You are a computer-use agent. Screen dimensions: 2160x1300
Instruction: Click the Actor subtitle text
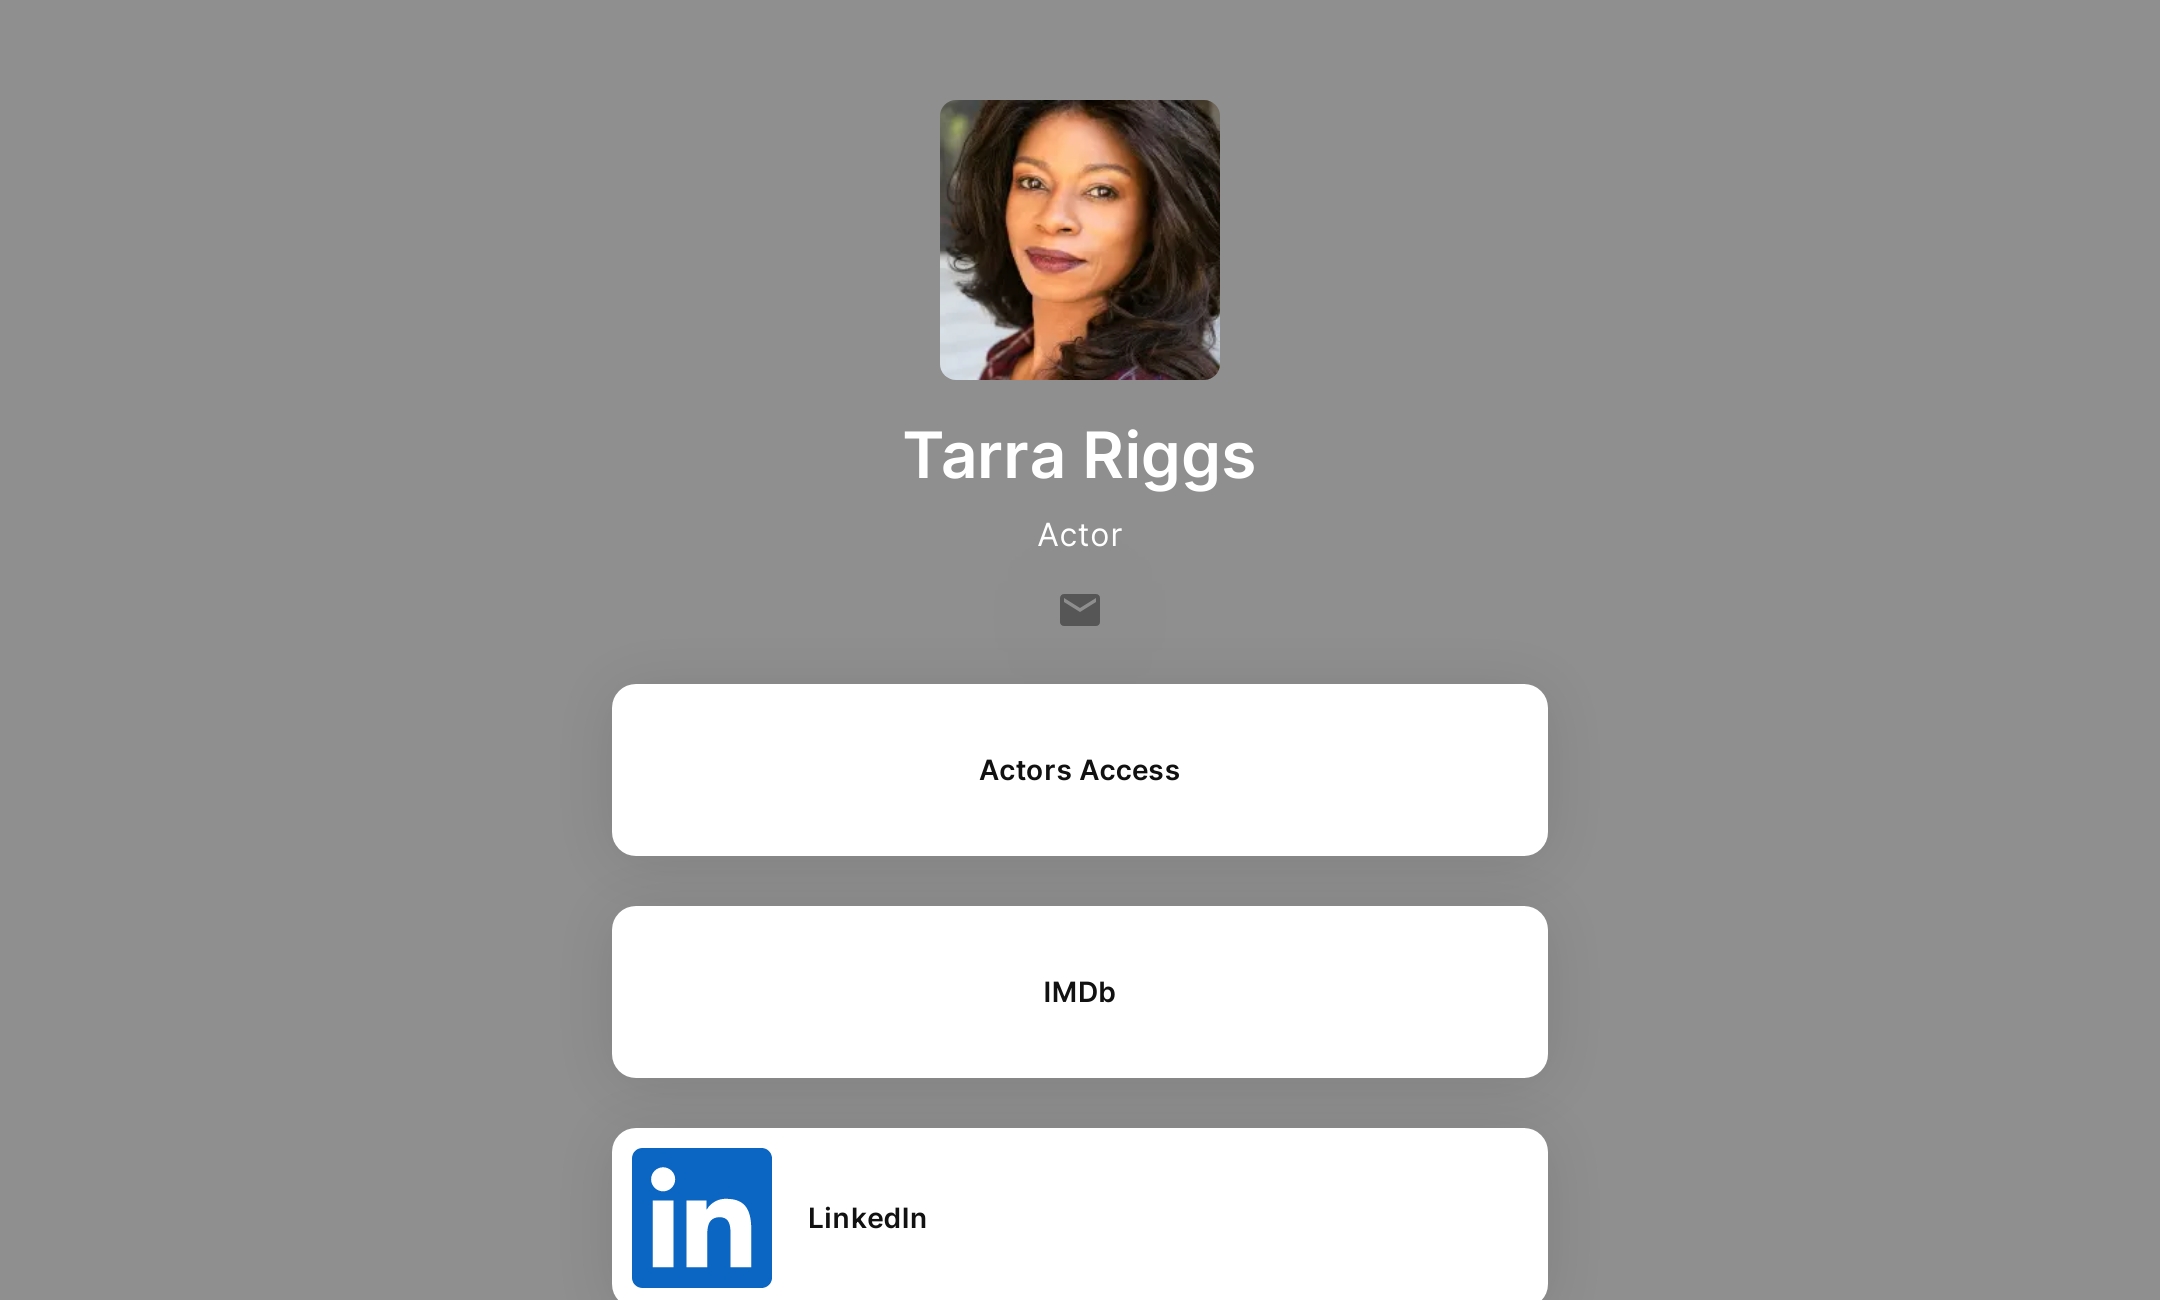[1079, 535]
